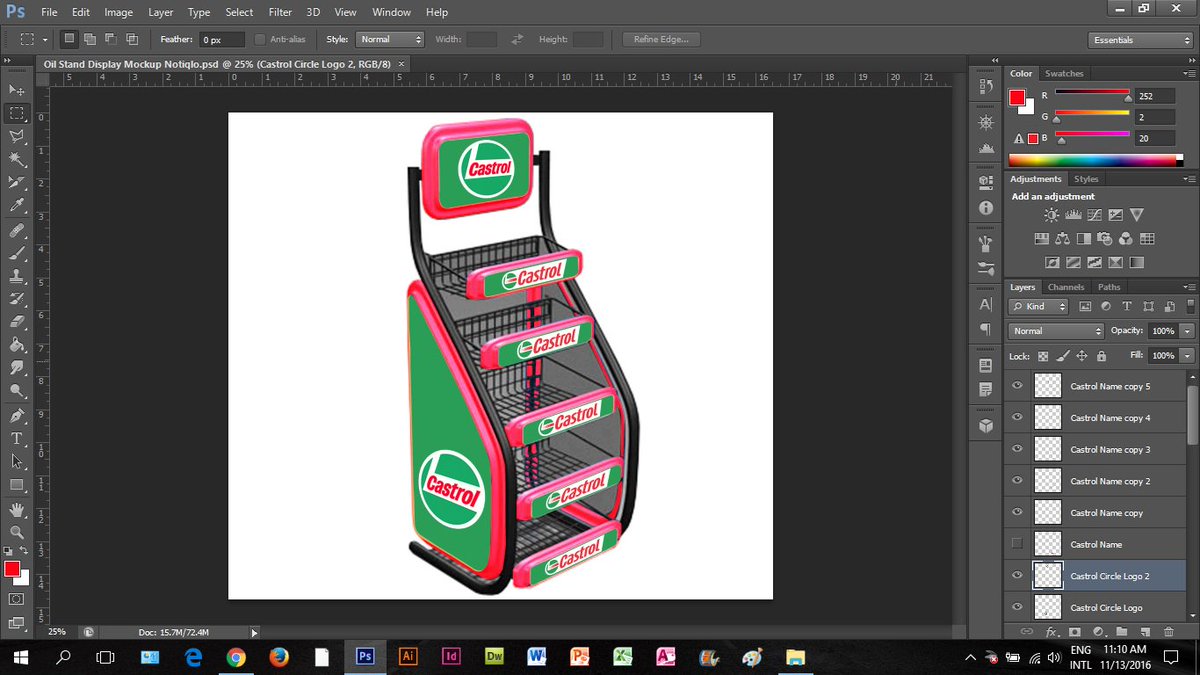The image size is (1200, 675).
Task: Select the Rectangle shape tool
Action: coord(17,485)
